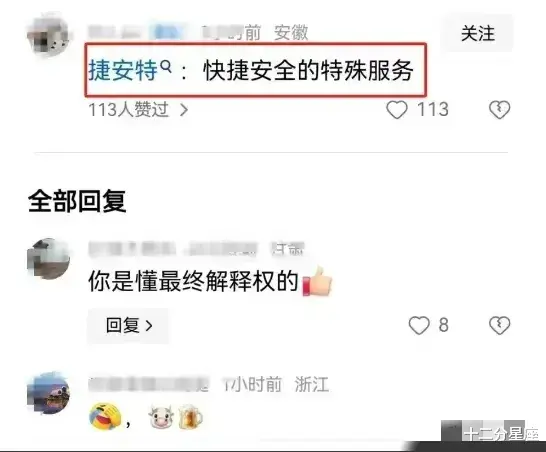Expand the 113人赞过 likers list

(138, 110)
